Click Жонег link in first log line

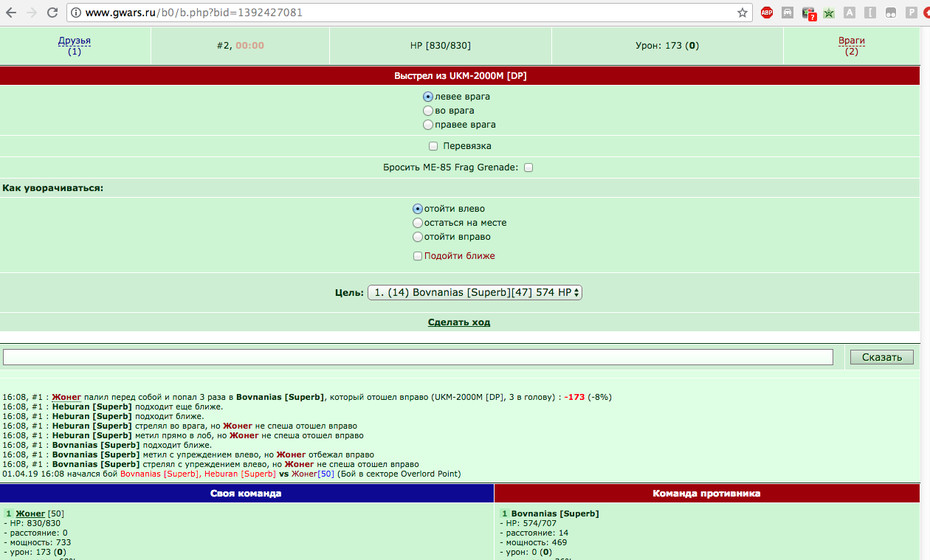[x=66, y=397]
